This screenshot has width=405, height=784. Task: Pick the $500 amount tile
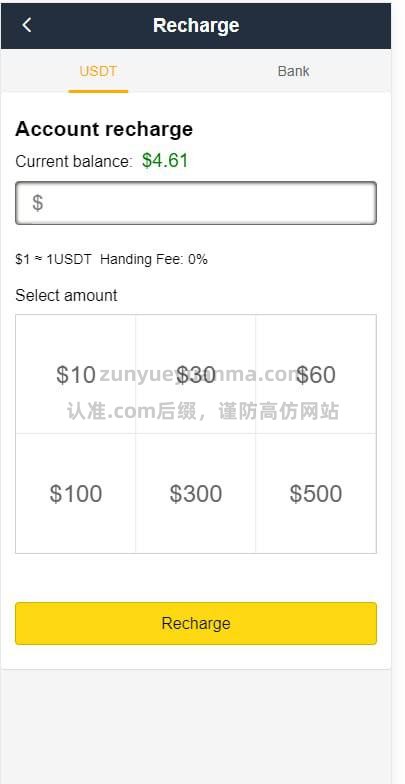316,494
